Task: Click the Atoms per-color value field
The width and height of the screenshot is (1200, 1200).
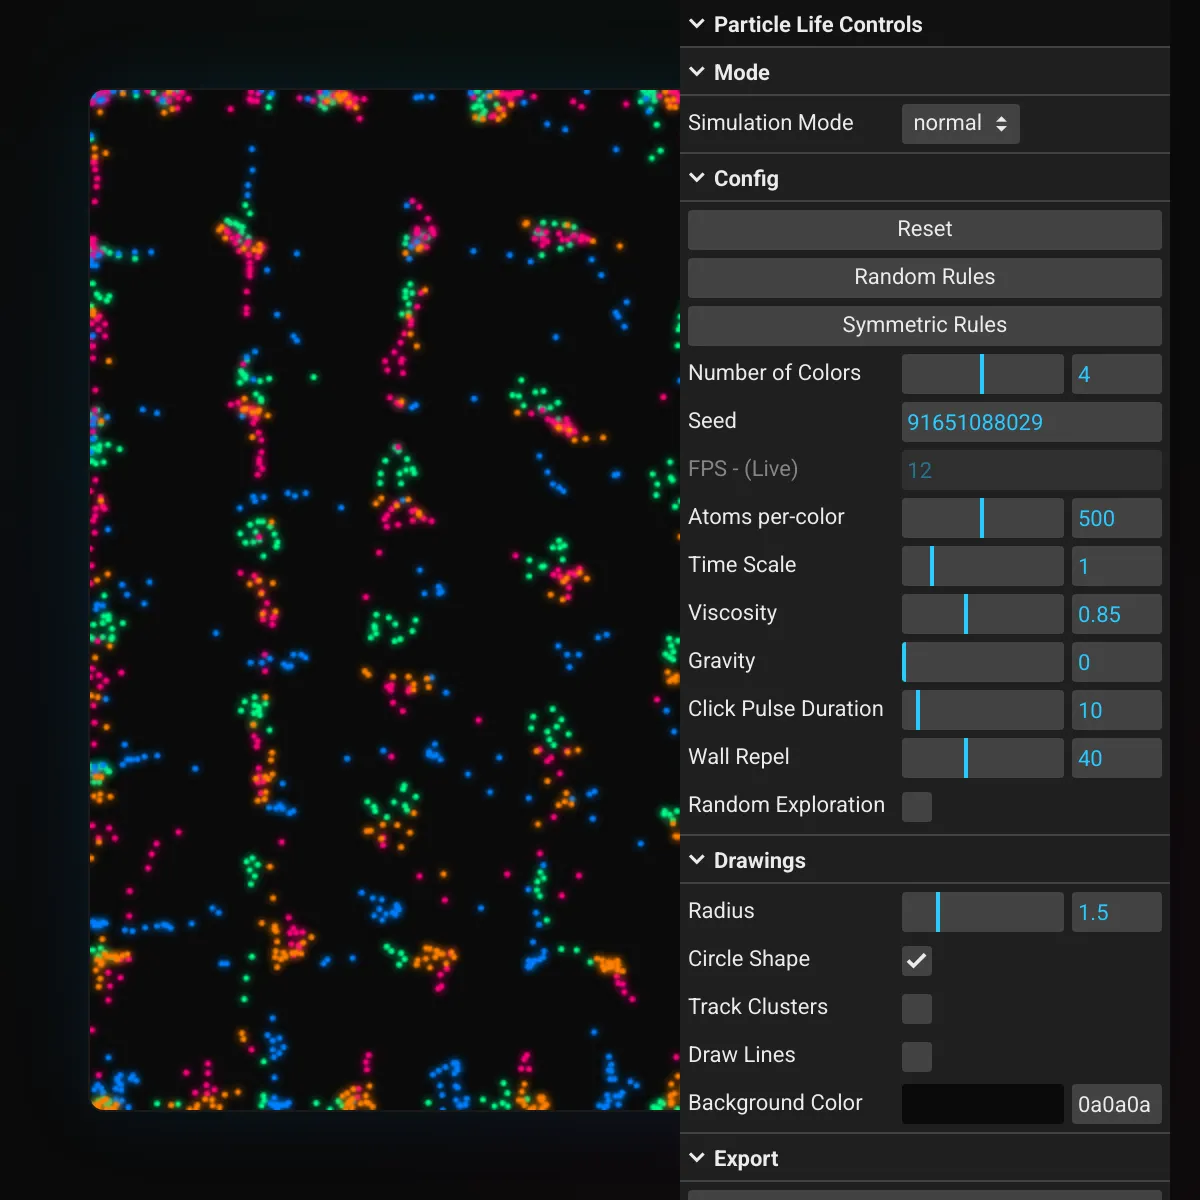Action: [1116, 518]
